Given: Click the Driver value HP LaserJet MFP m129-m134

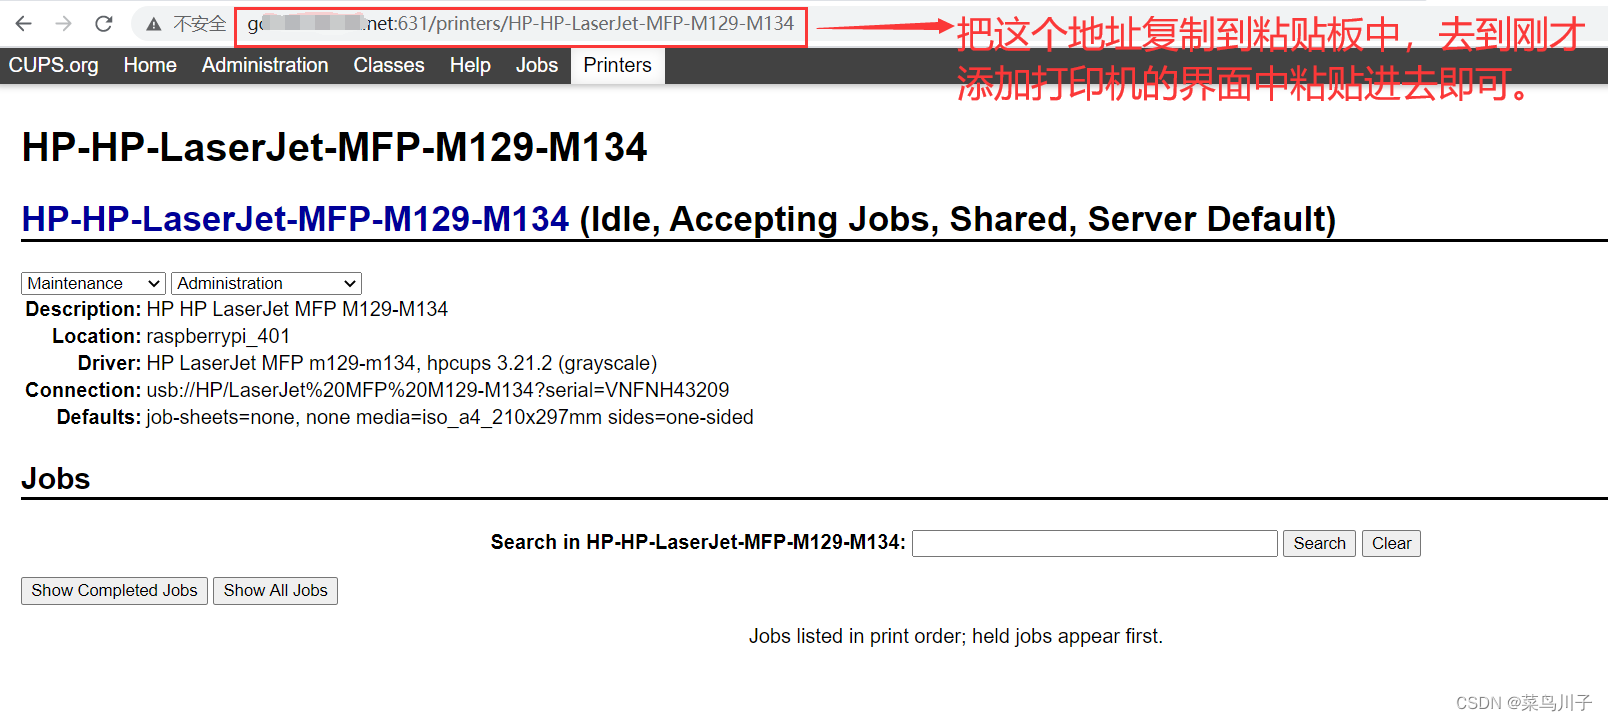Looking at the screenshot, I should click(402, 363).
